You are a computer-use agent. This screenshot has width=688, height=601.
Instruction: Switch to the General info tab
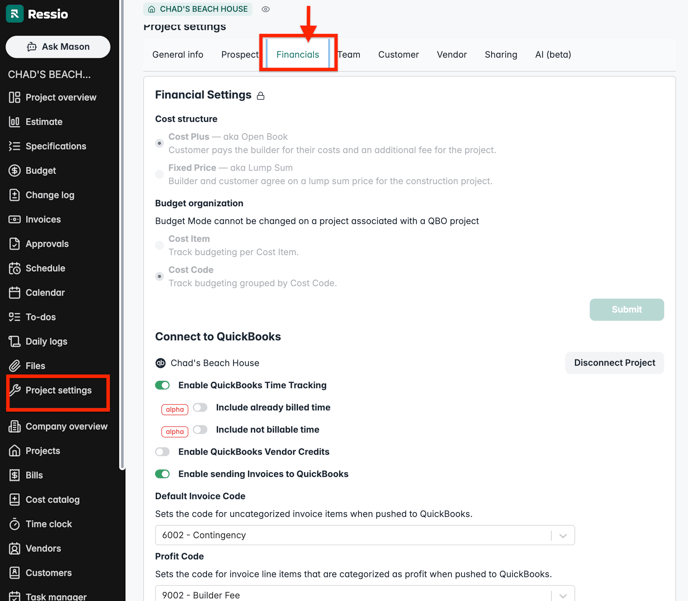point(178,55)
